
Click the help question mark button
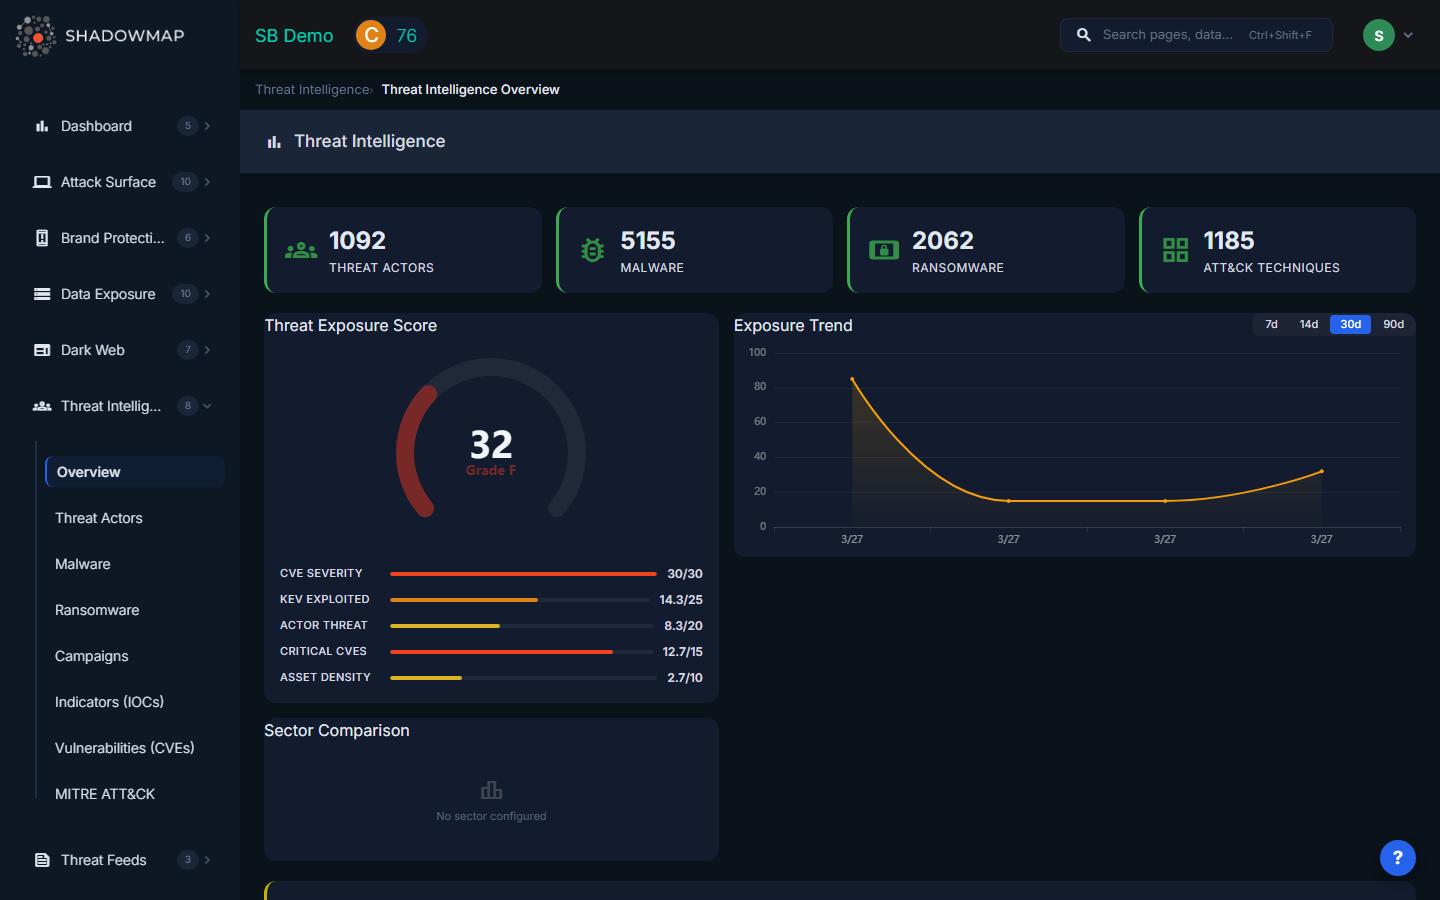(x=1397, y=858)
